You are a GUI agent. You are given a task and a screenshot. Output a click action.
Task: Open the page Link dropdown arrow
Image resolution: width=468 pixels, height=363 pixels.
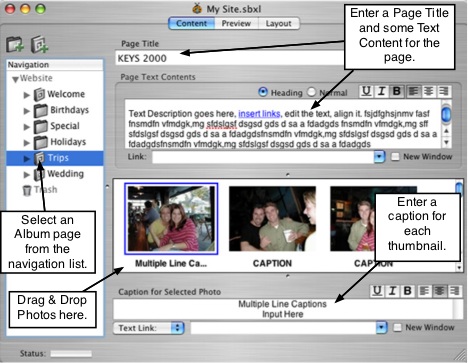click(x=379, y=157)
